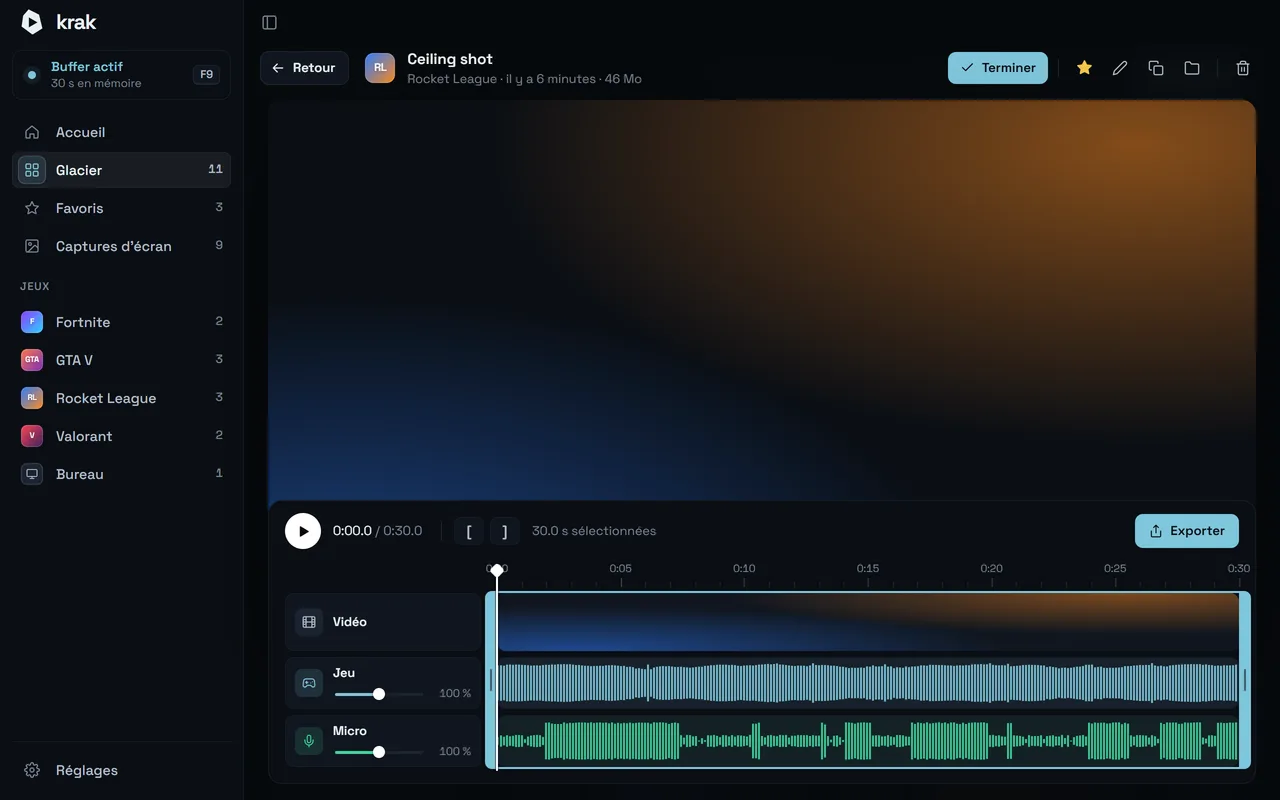
Task: Click the "Ceiling shot" clip title
Action: coord(450,59)
